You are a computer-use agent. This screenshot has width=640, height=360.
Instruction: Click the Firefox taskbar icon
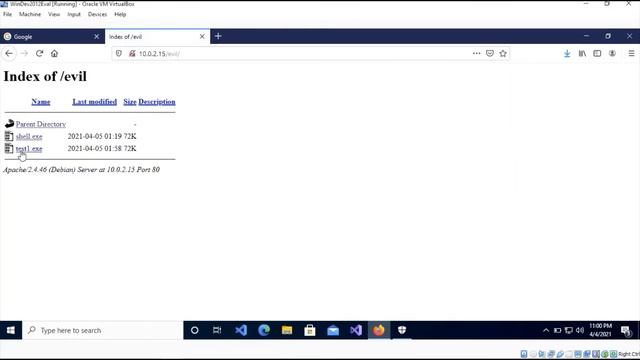click(x=378, y=330)
